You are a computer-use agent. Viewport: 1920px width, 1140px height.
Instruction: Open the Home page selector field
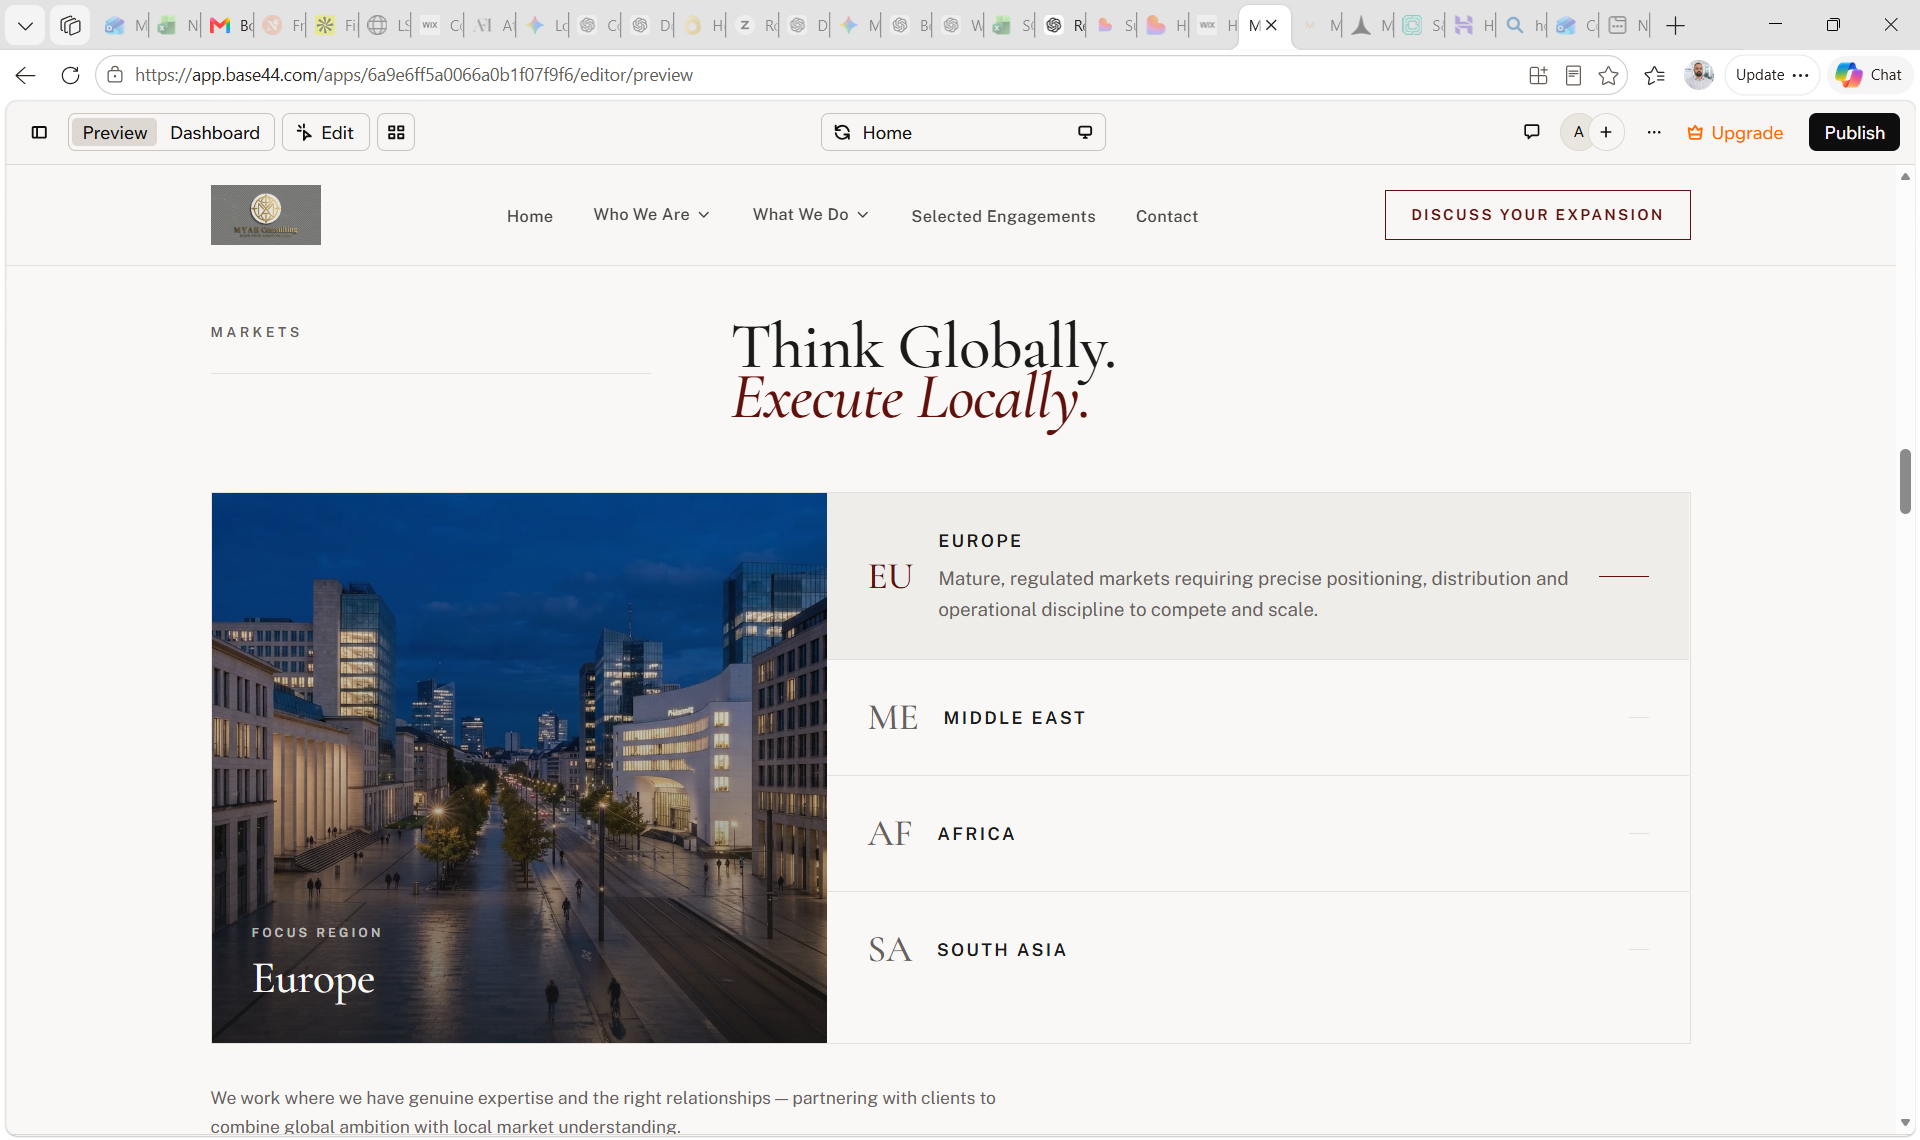962,132
